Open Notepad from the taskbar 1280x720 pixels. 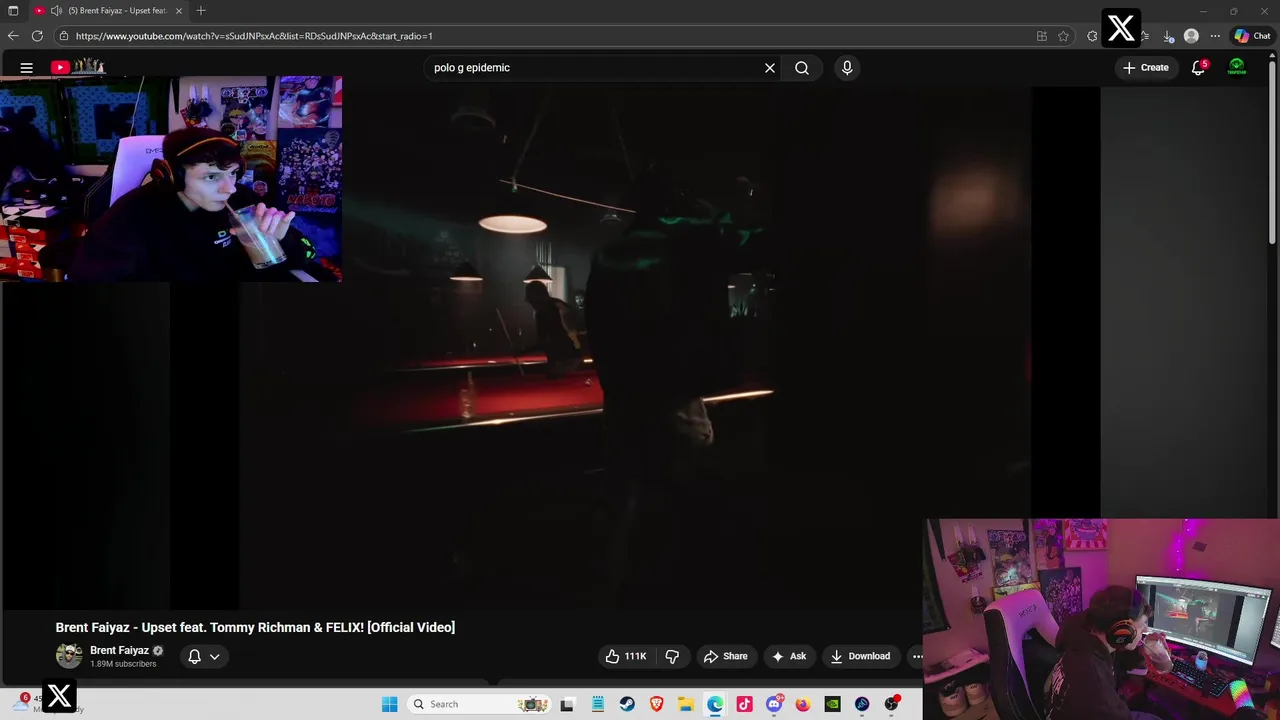598,704
